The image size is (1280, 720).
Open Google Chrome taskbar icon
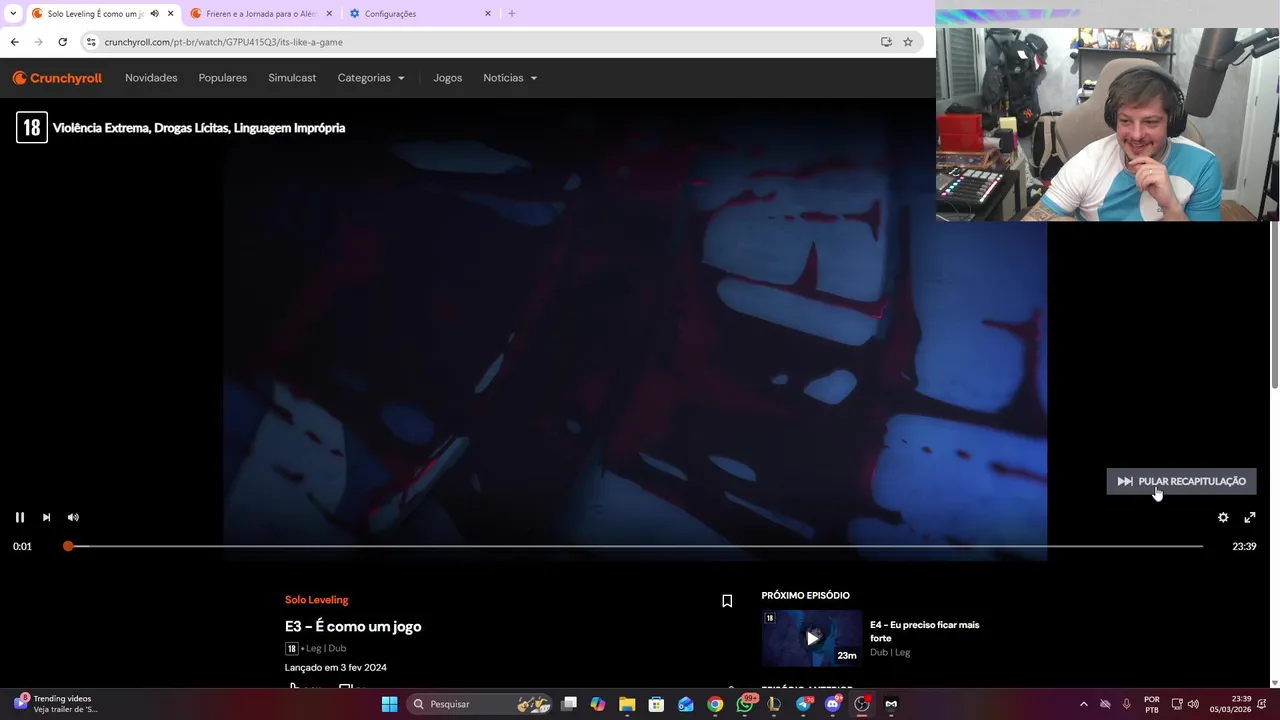715,704
